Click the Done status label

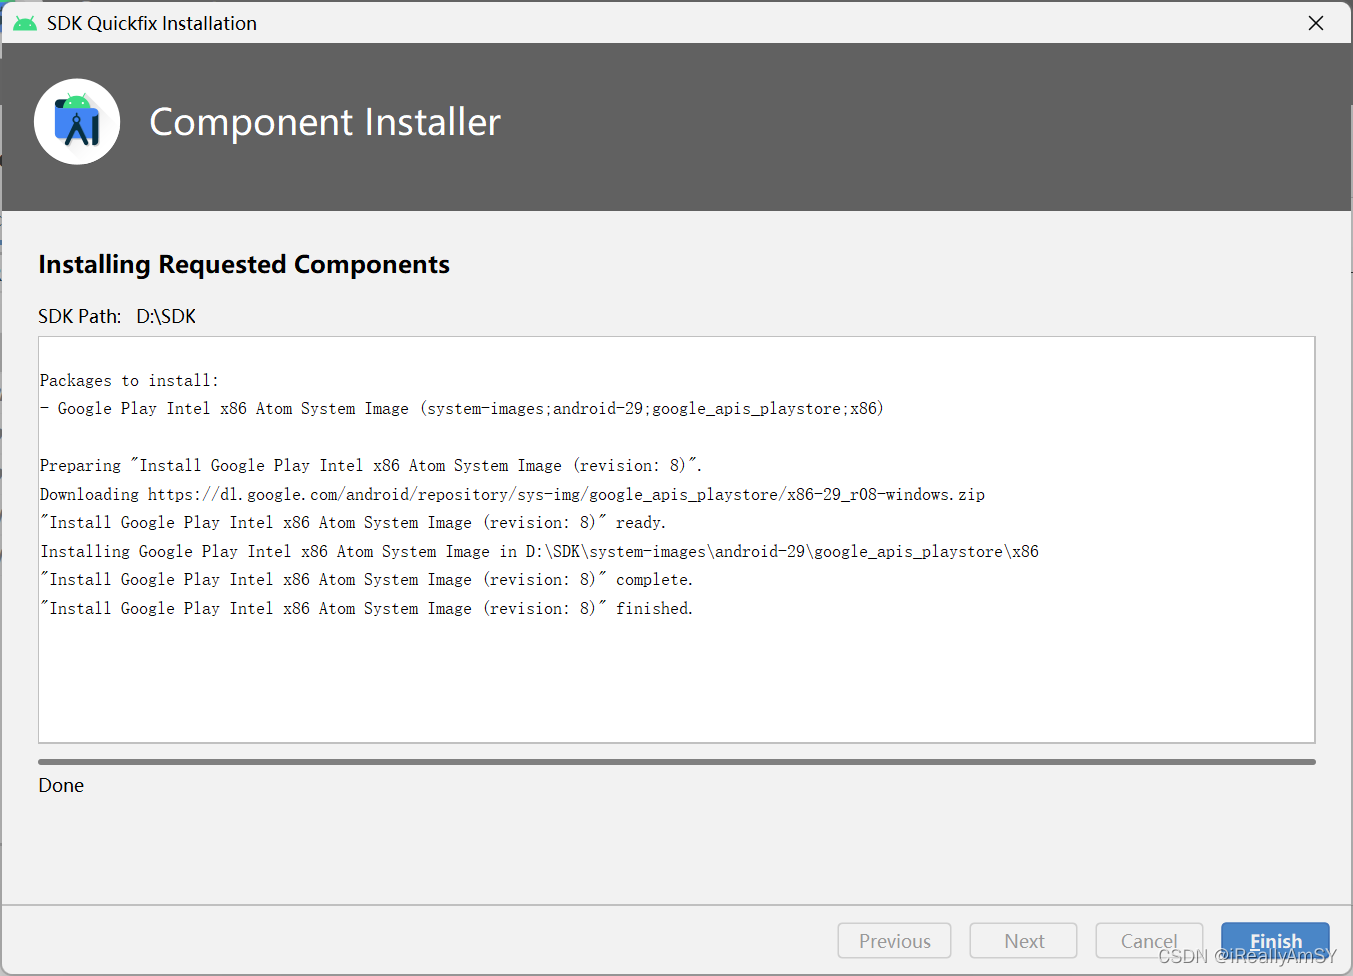(61, 785)
